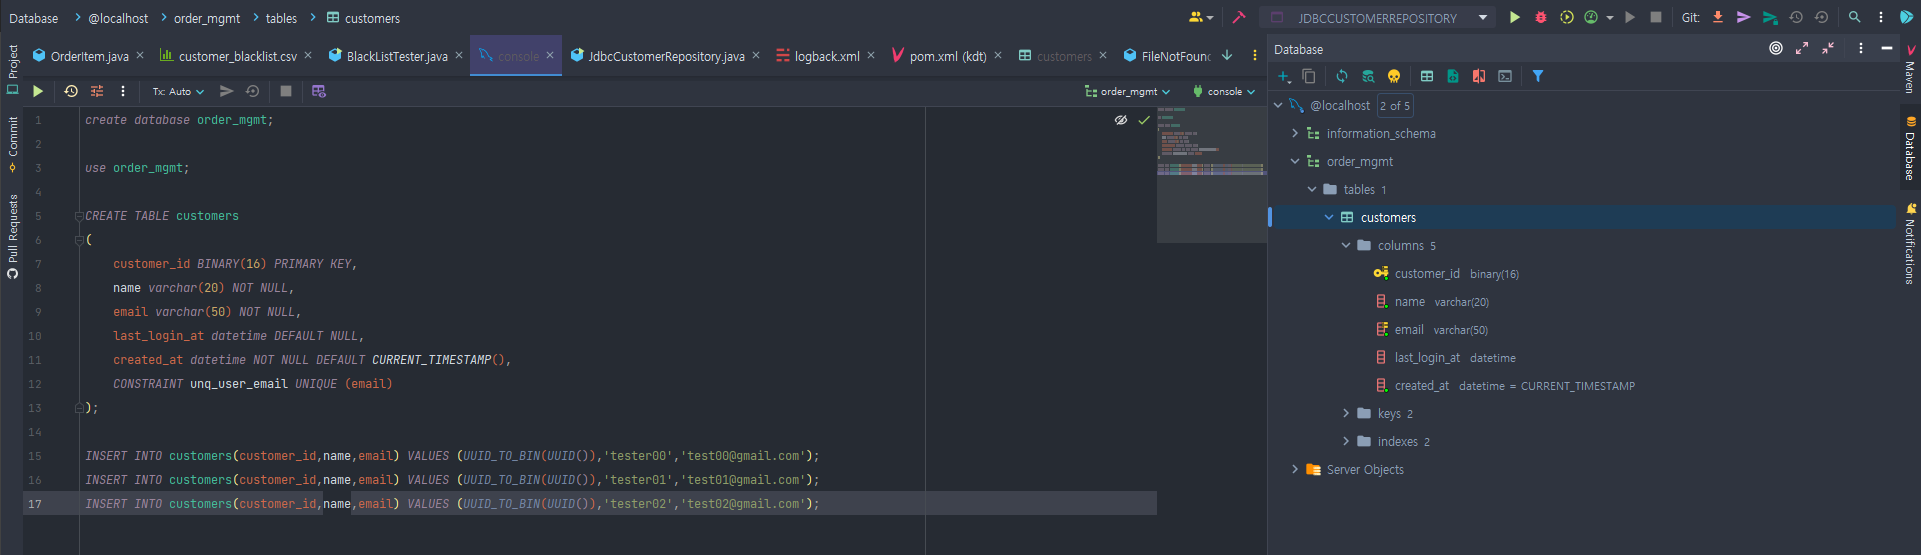Expand the keys folder in the tree
The width and height of the screenshot is (1921, 555).
[1346, 413]
